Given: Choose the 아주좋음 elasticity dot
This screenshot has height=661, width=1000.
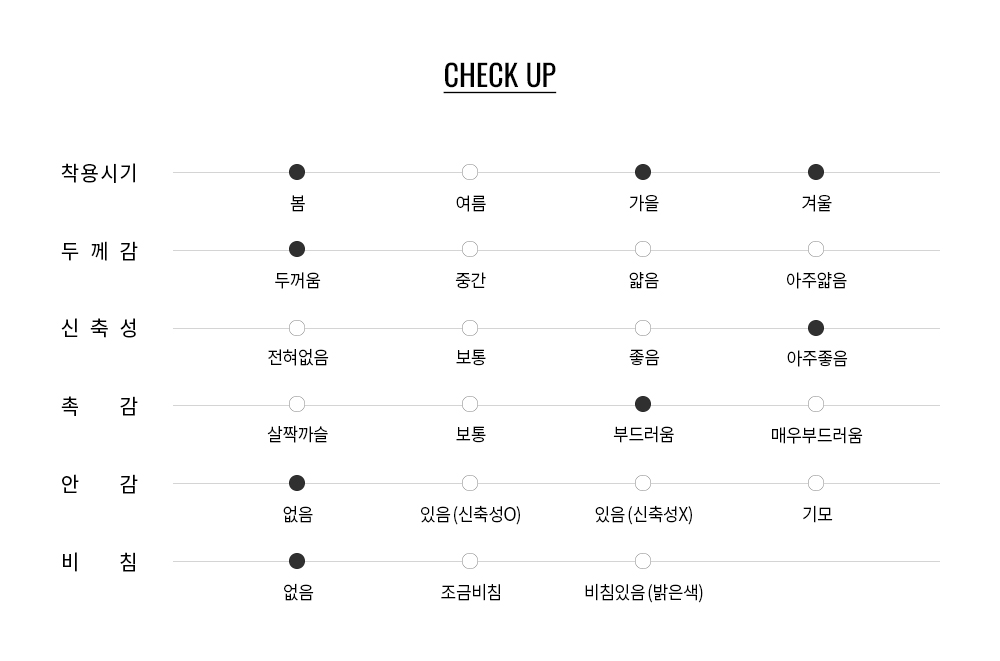Looking at the screenshot, I should click(x=816, y=328).
